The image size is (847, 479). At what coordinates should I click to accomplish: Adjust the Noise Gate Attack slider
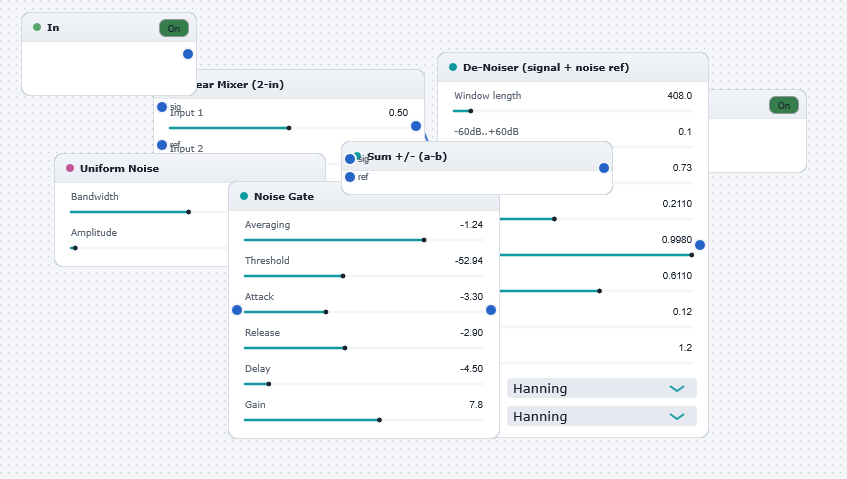364,312
